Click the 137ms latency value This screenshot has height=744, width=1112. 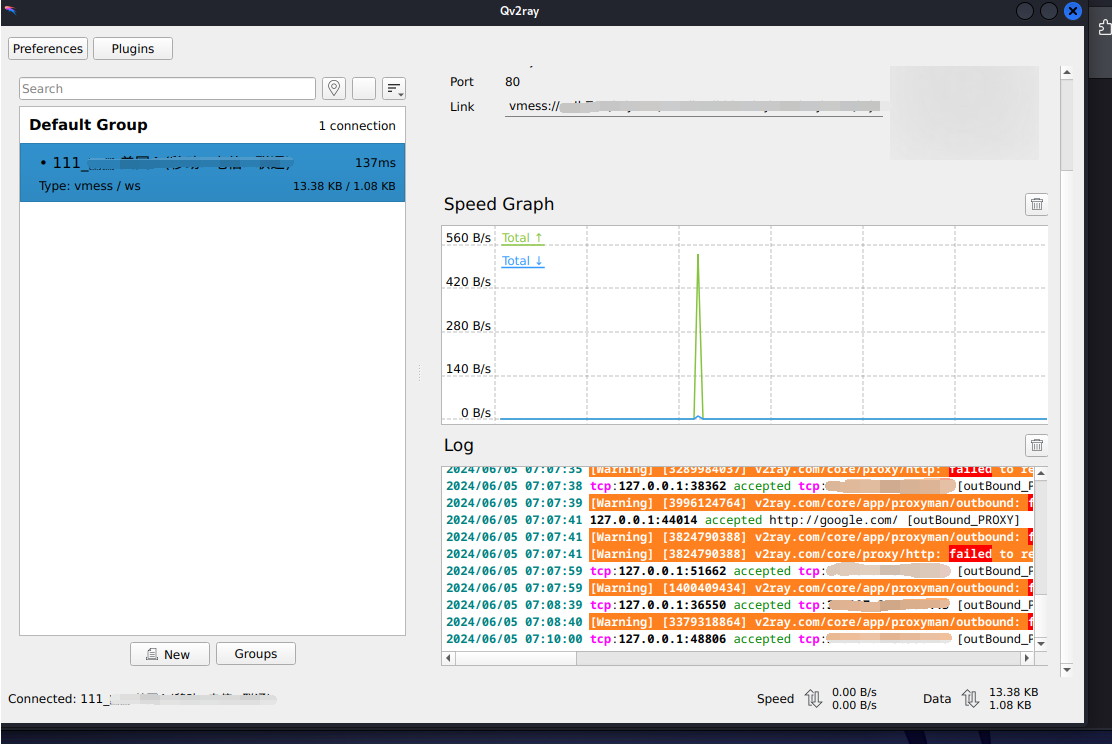tap(375, 162)
